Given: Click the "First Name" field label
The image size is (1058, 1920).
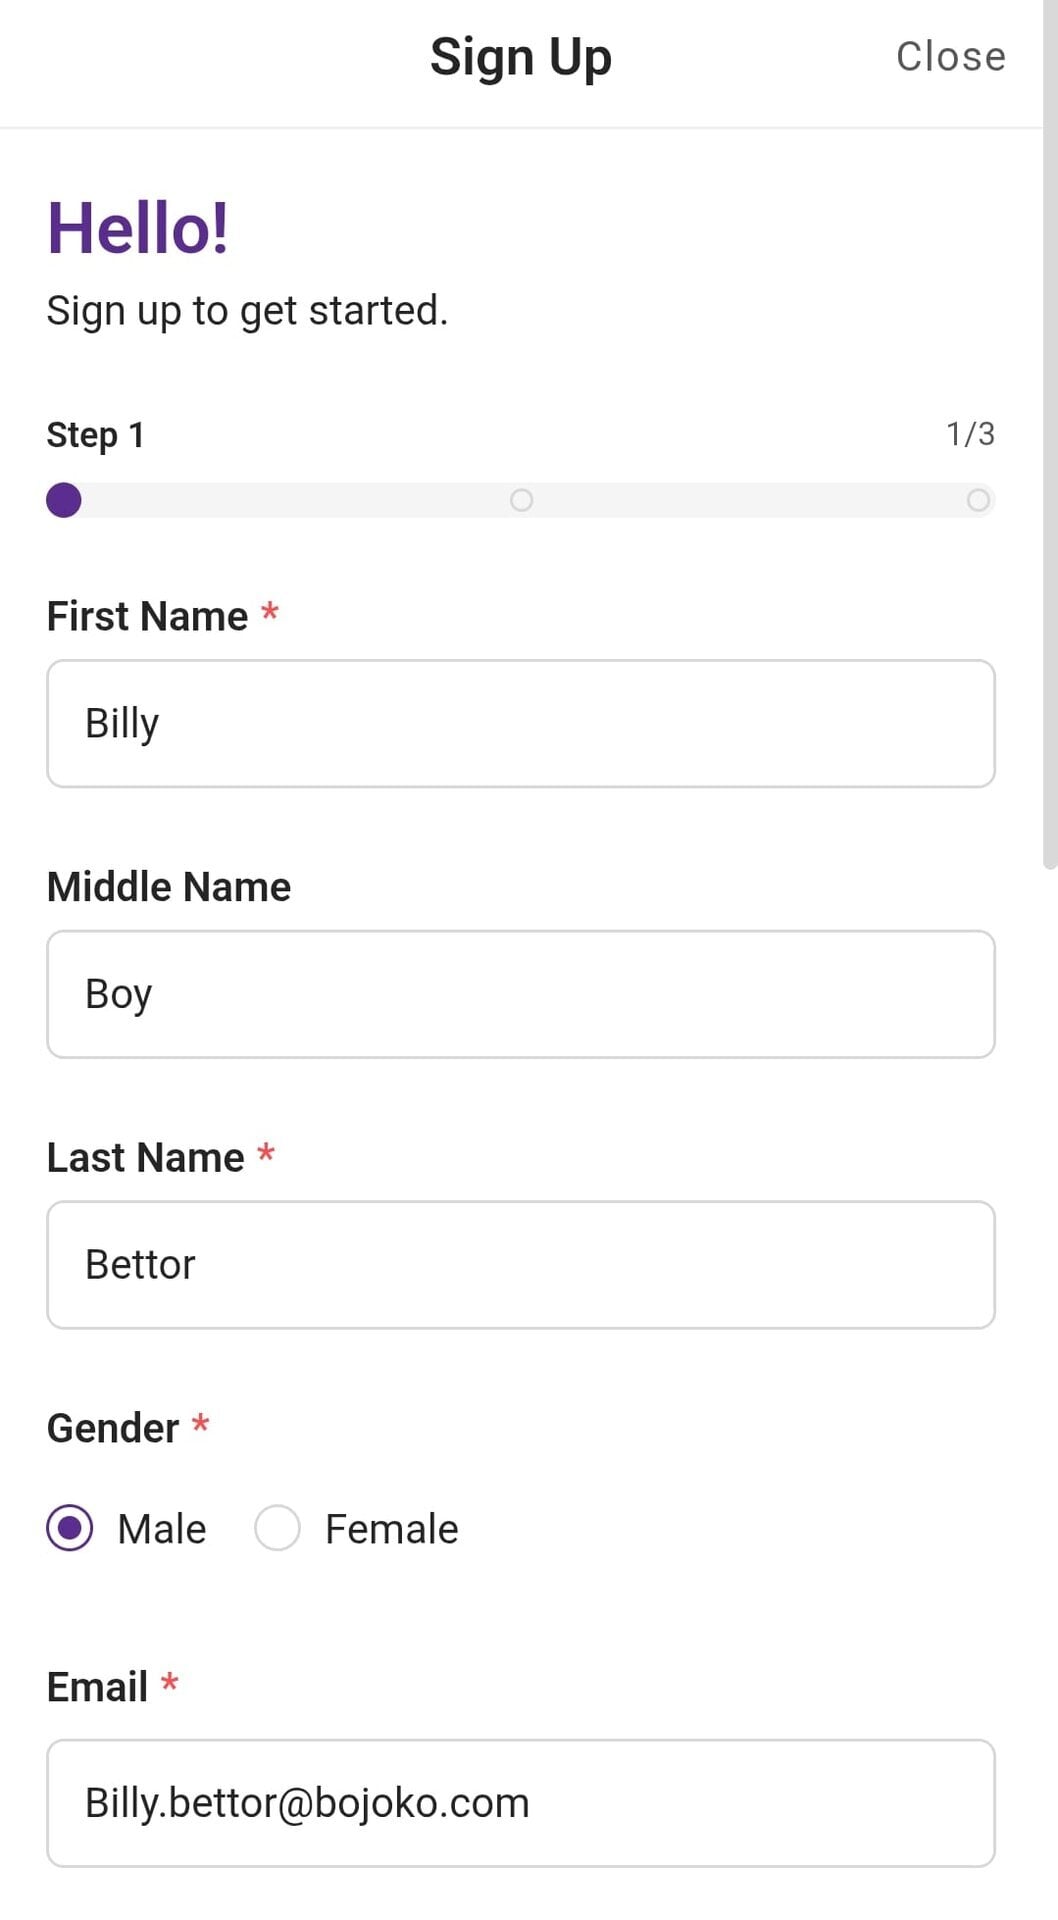Looking at the screenshot, I should (x=147, y=616).
